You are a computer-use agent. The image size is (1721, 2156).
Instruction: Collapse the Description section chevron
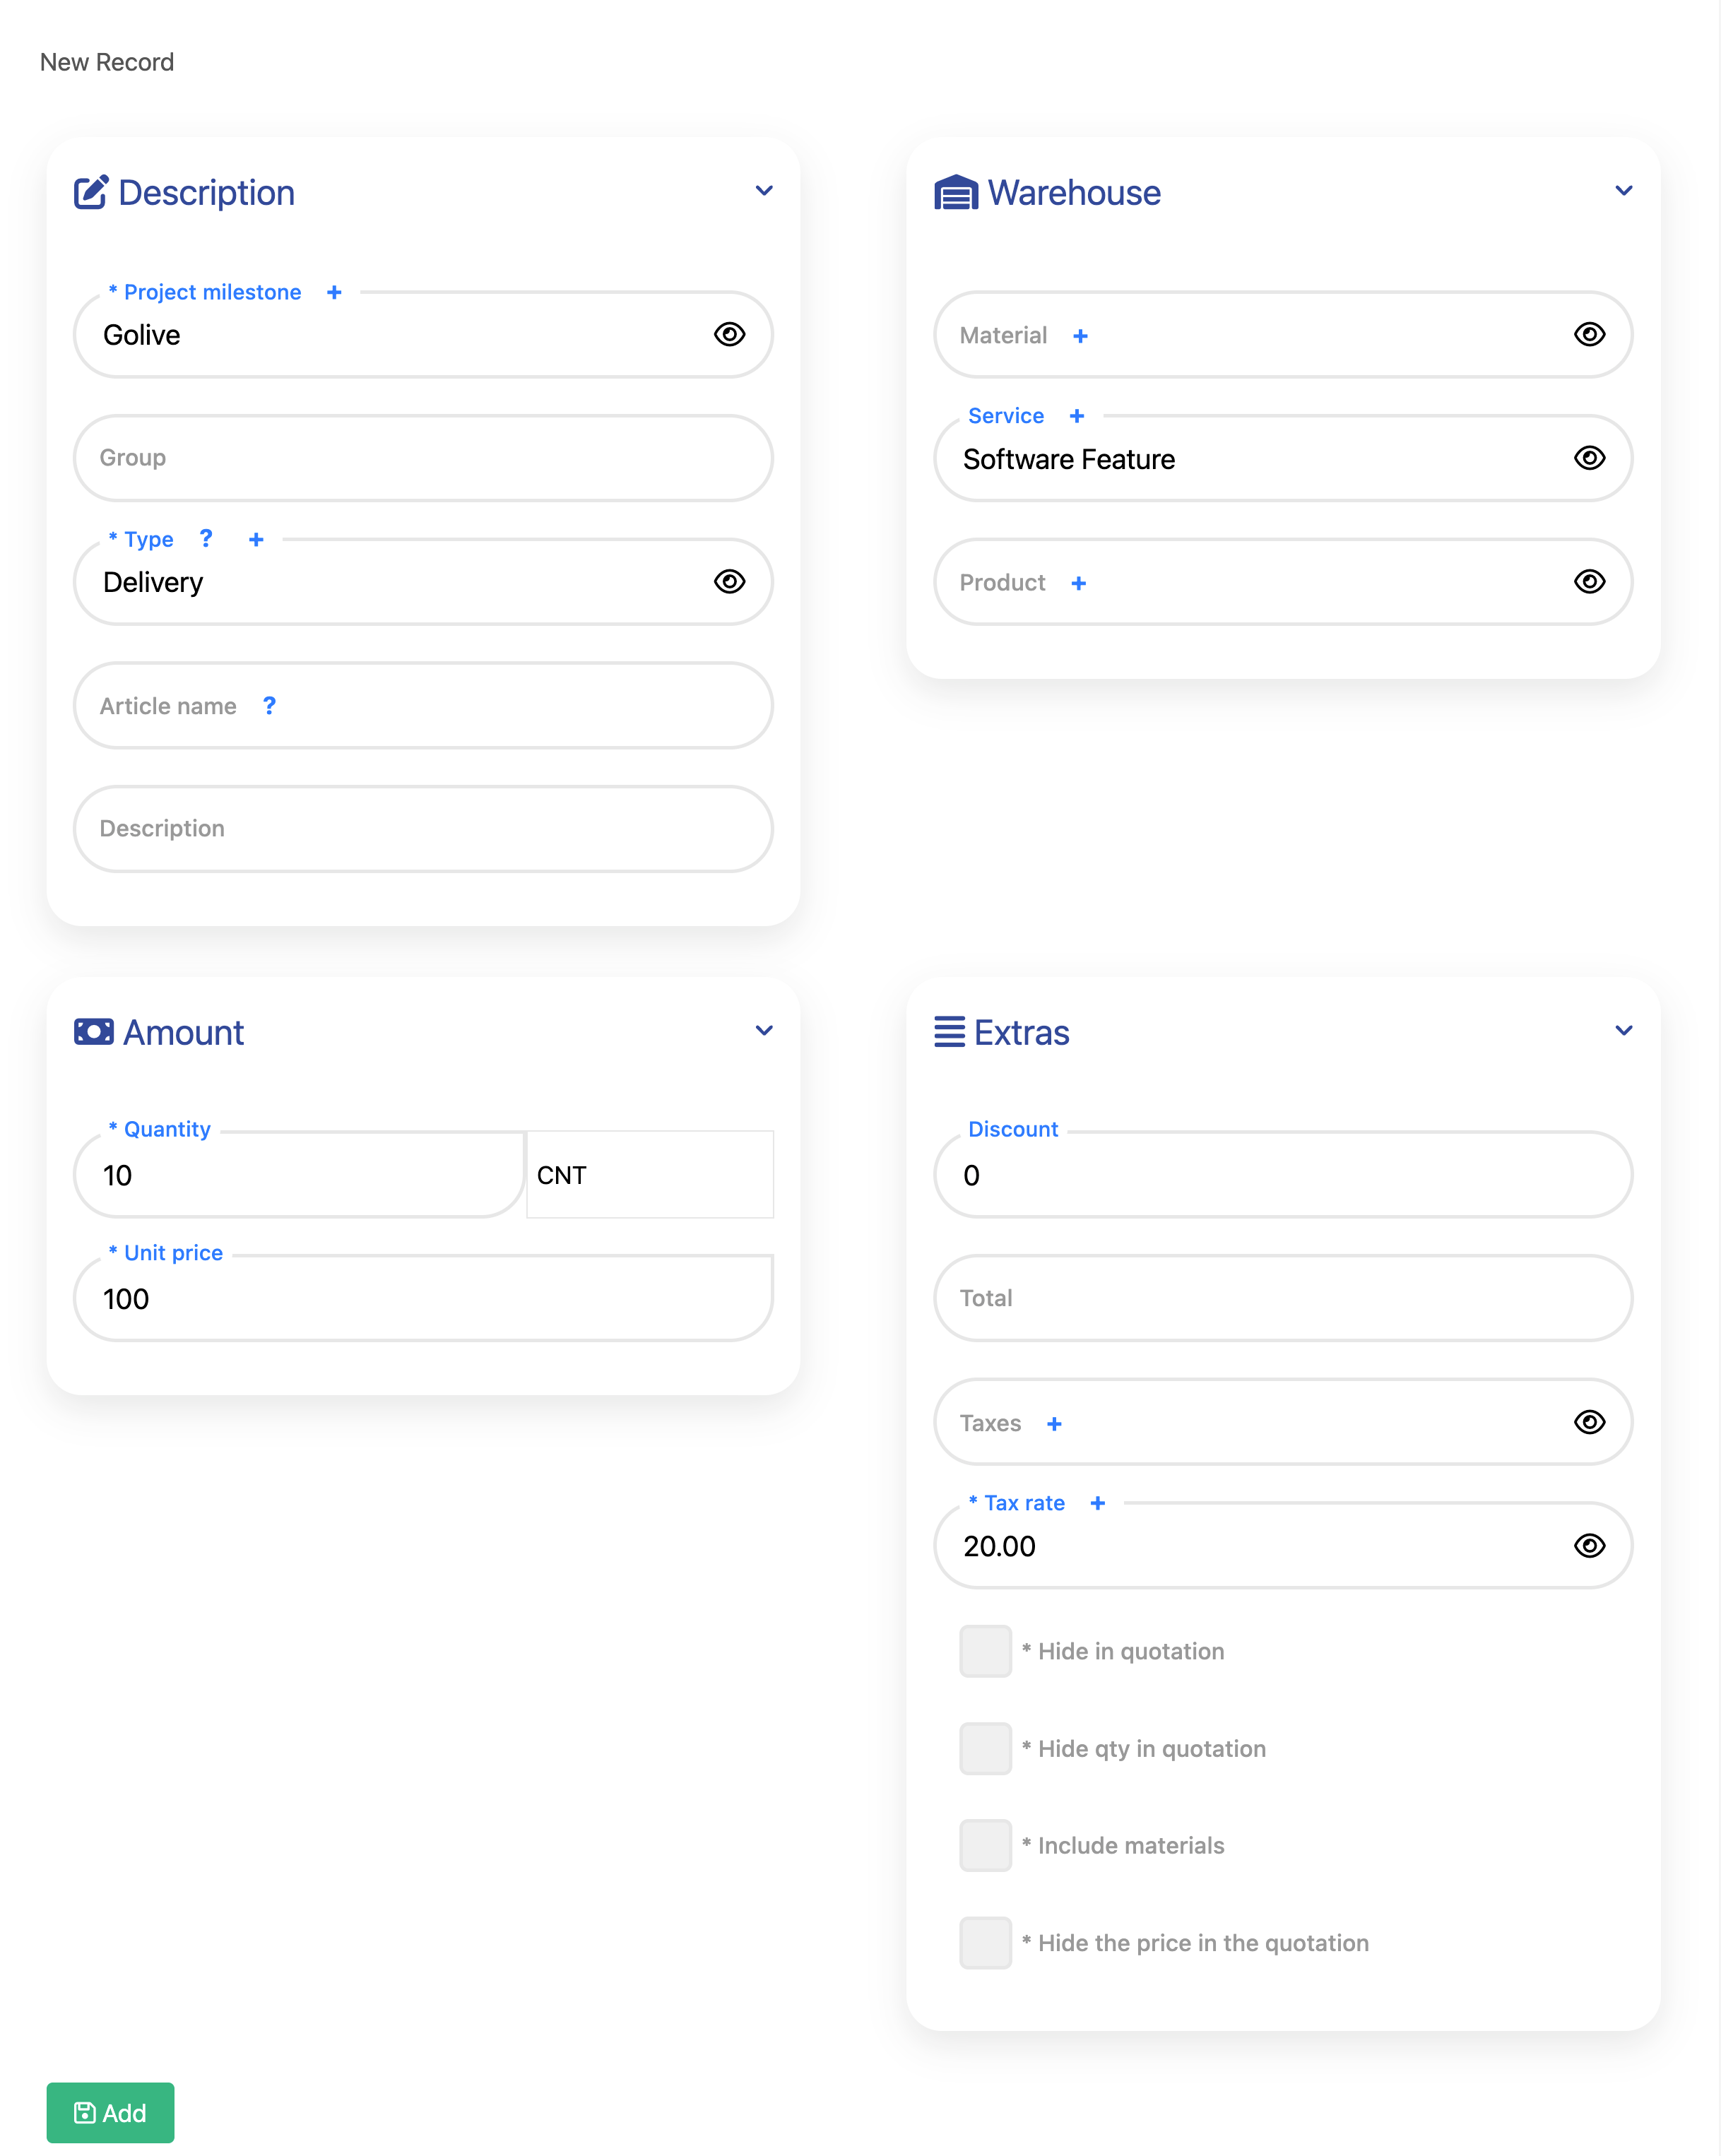(764, 191)
